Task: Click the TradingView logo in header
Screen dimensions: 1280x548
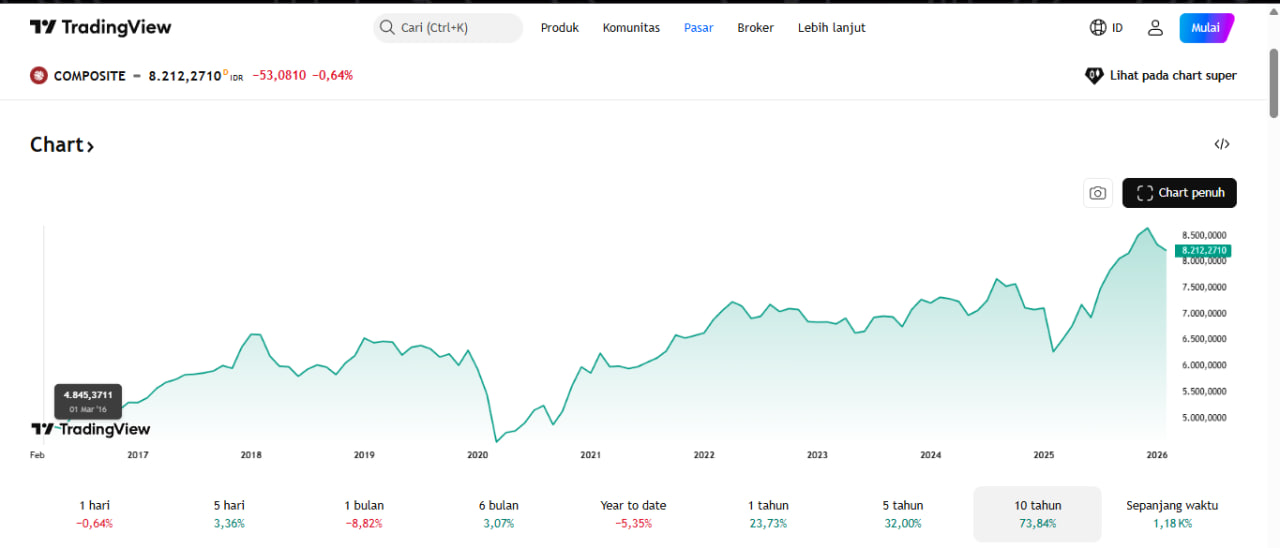Action: pyautogui.click(x=100, y=28)
